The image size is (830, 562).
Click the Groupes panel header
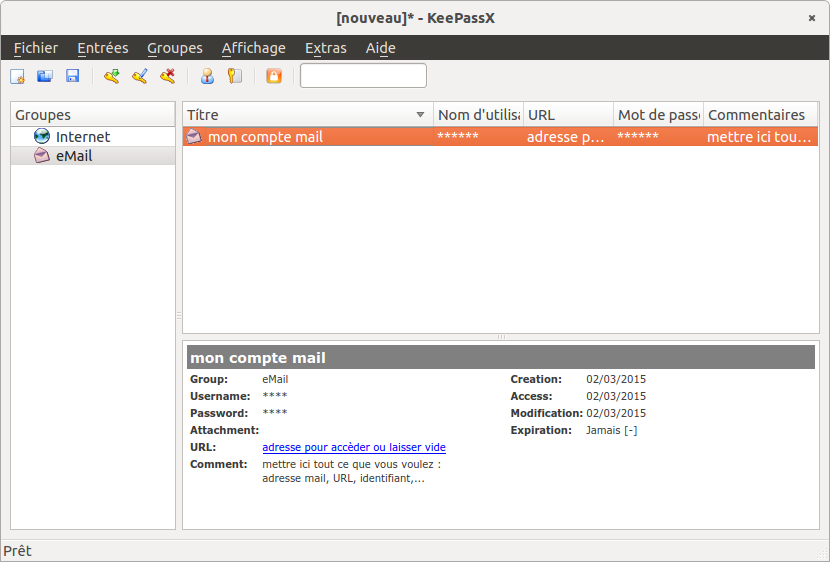pos(93,114)
